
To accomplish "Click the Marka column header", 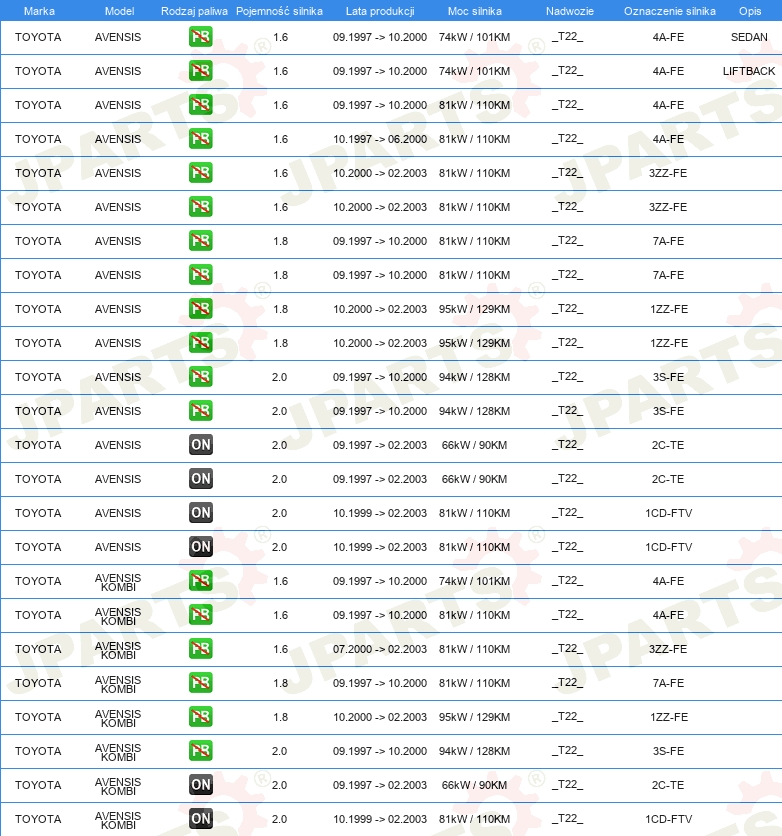I will (x=39, y=11).
